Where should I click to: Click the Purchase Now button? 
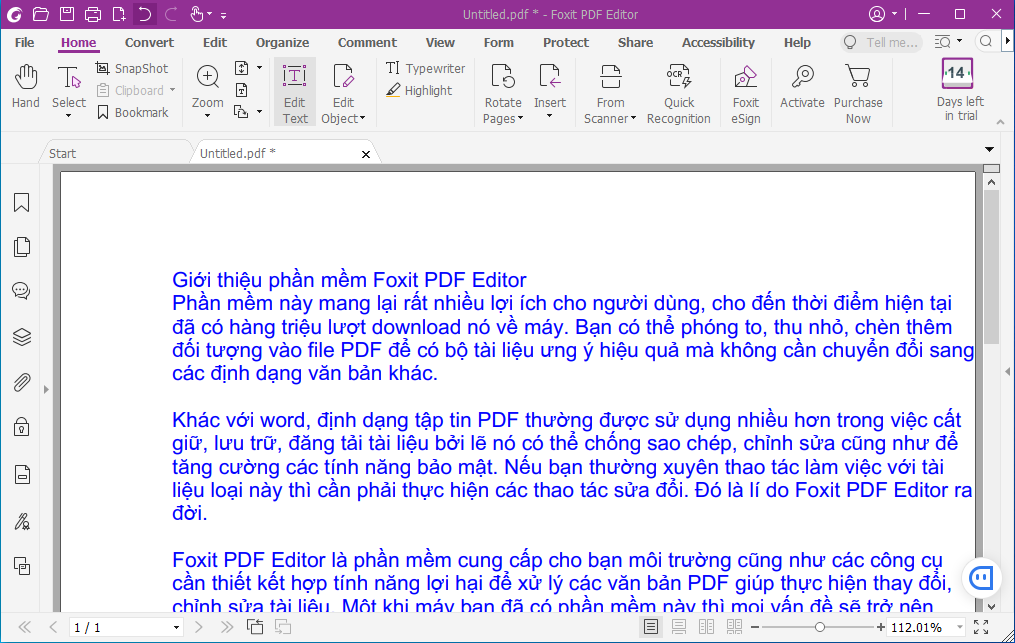[858, 92]
